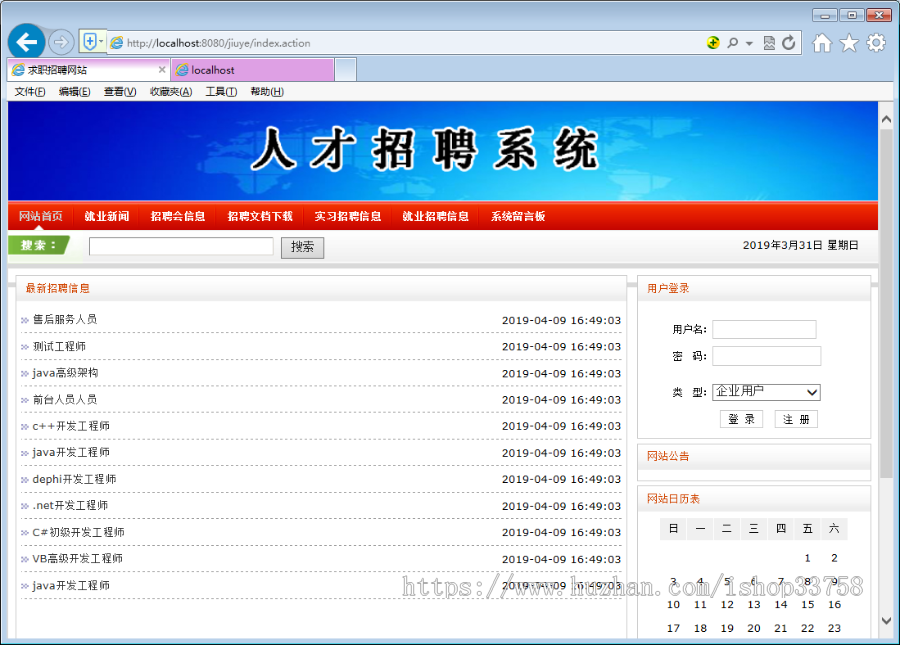Viewport: 900px width, 645px height.
Task: Refresh the page using the refresh icon
Action: click(788, 43)
